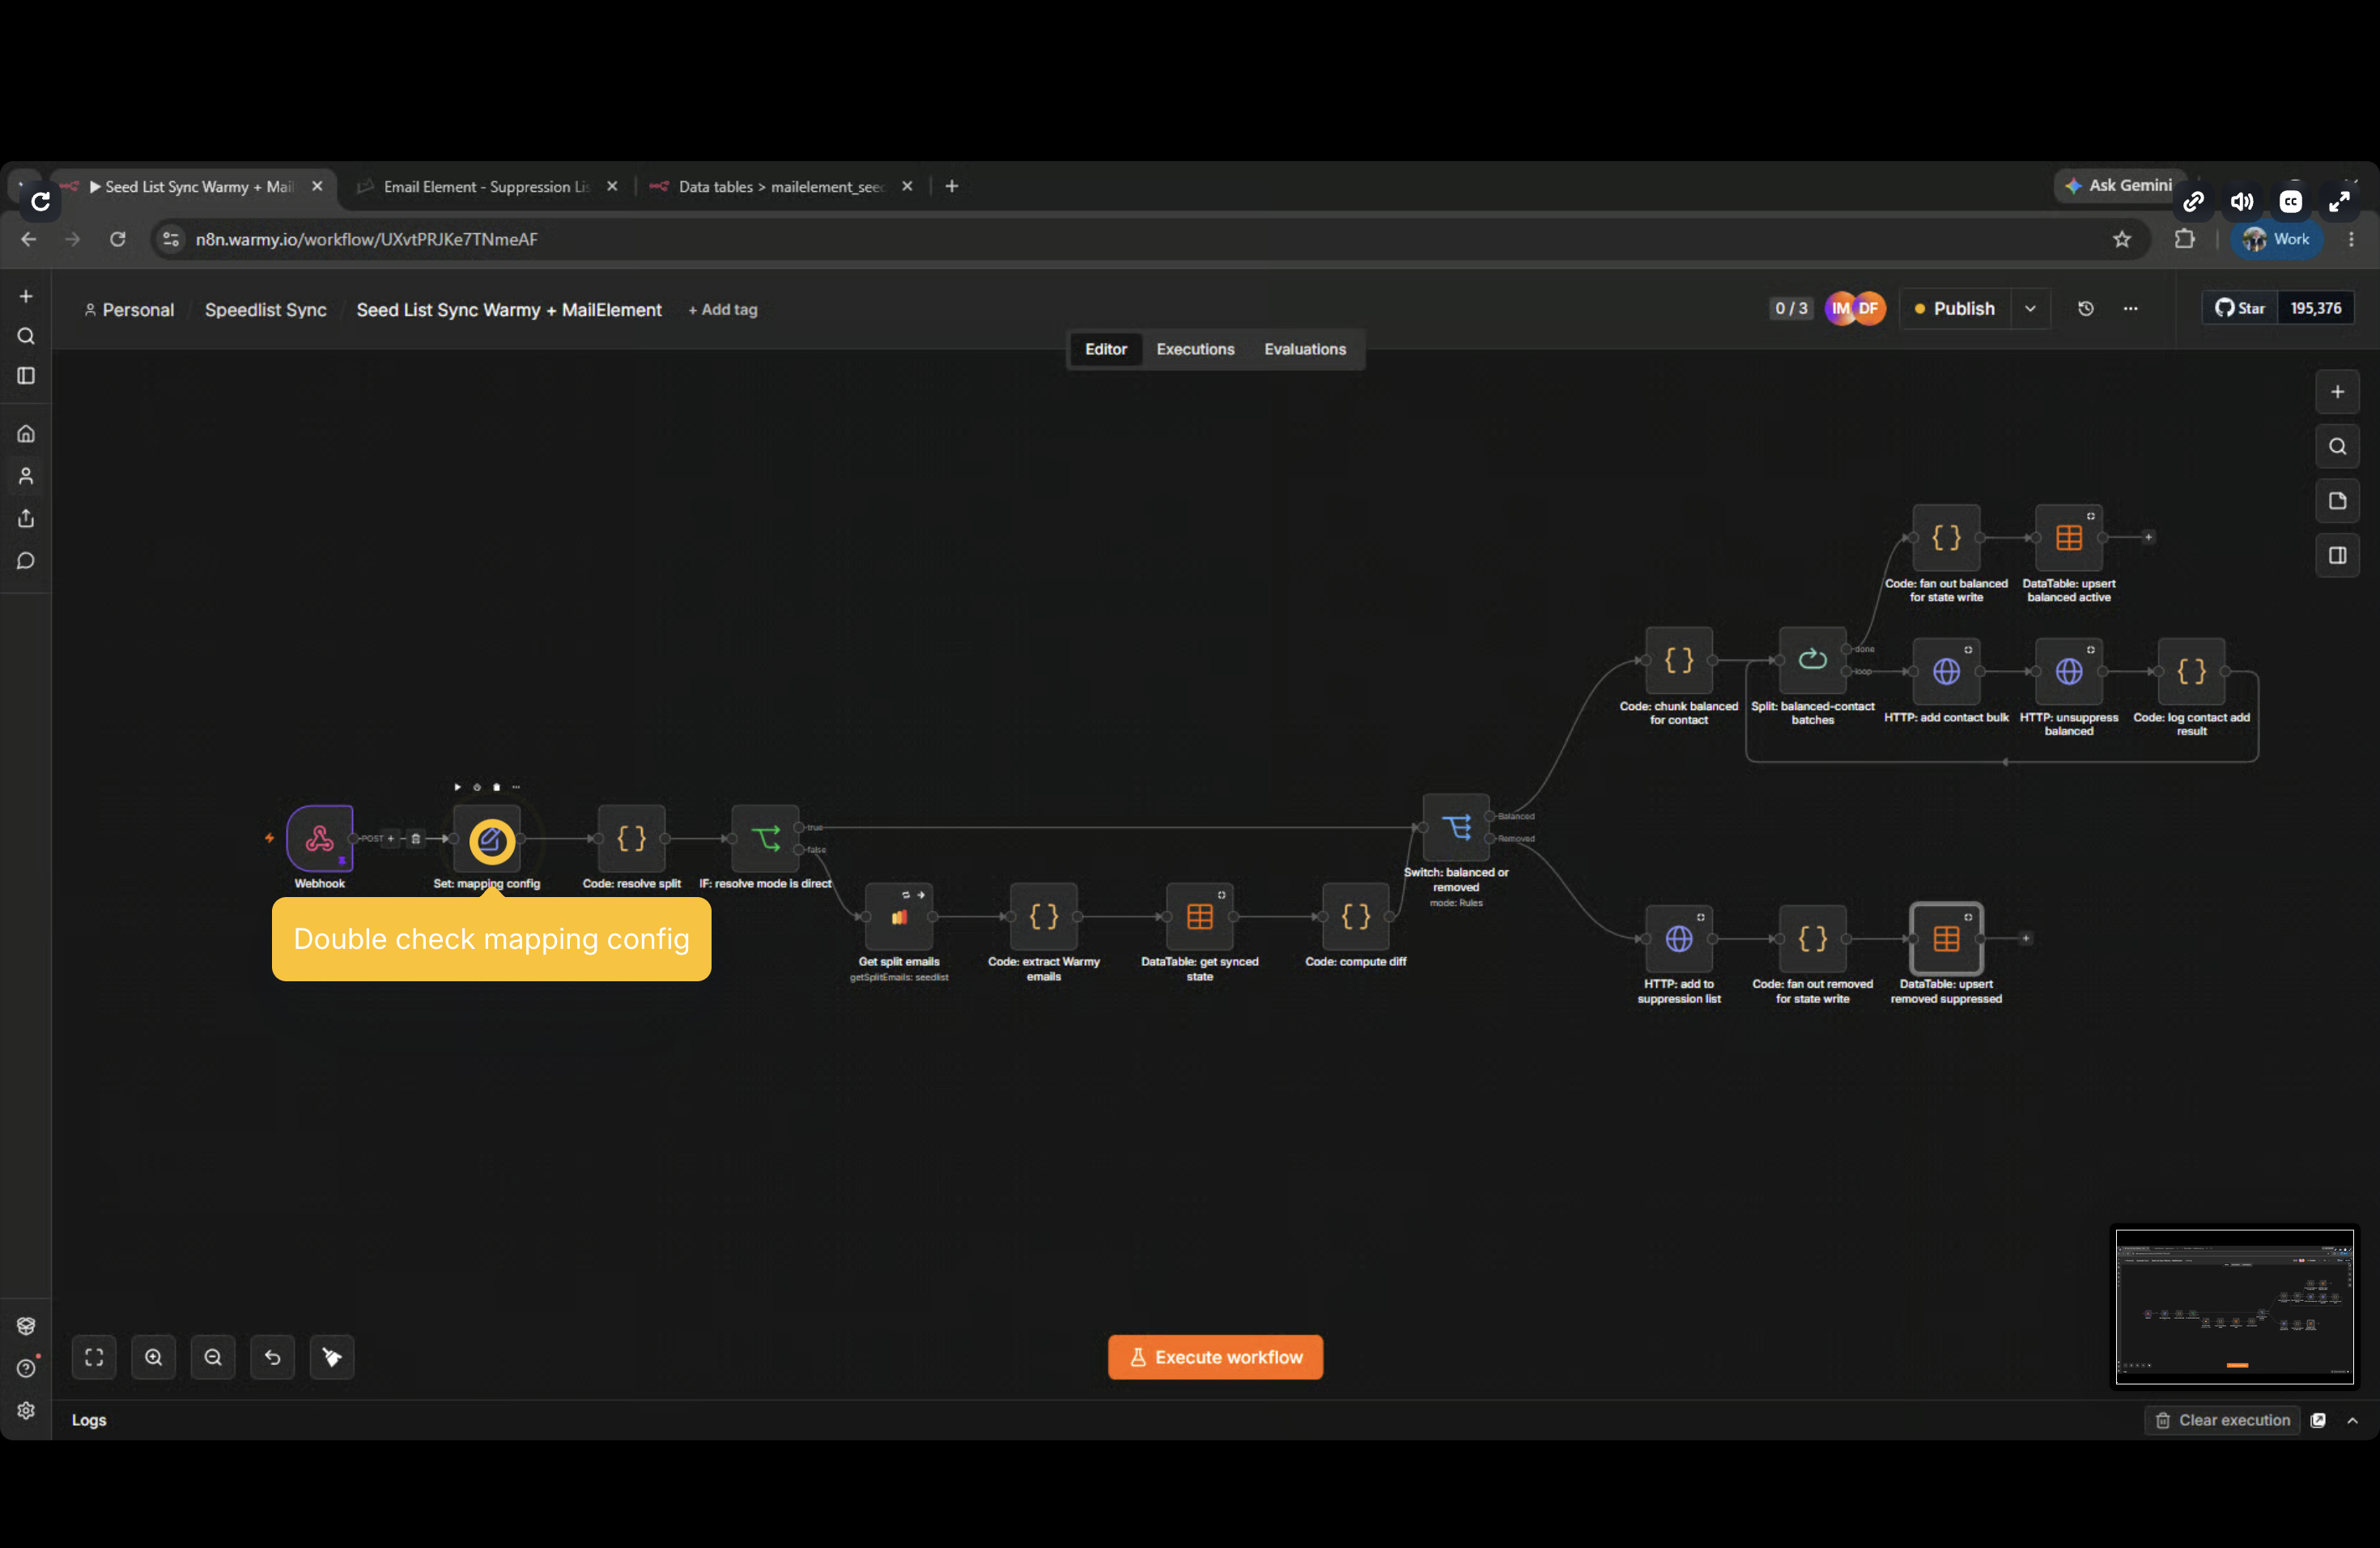The image size is (2380, 1548).
Task: Select the Set: mapping config node
Action: (x=487, y=838)
